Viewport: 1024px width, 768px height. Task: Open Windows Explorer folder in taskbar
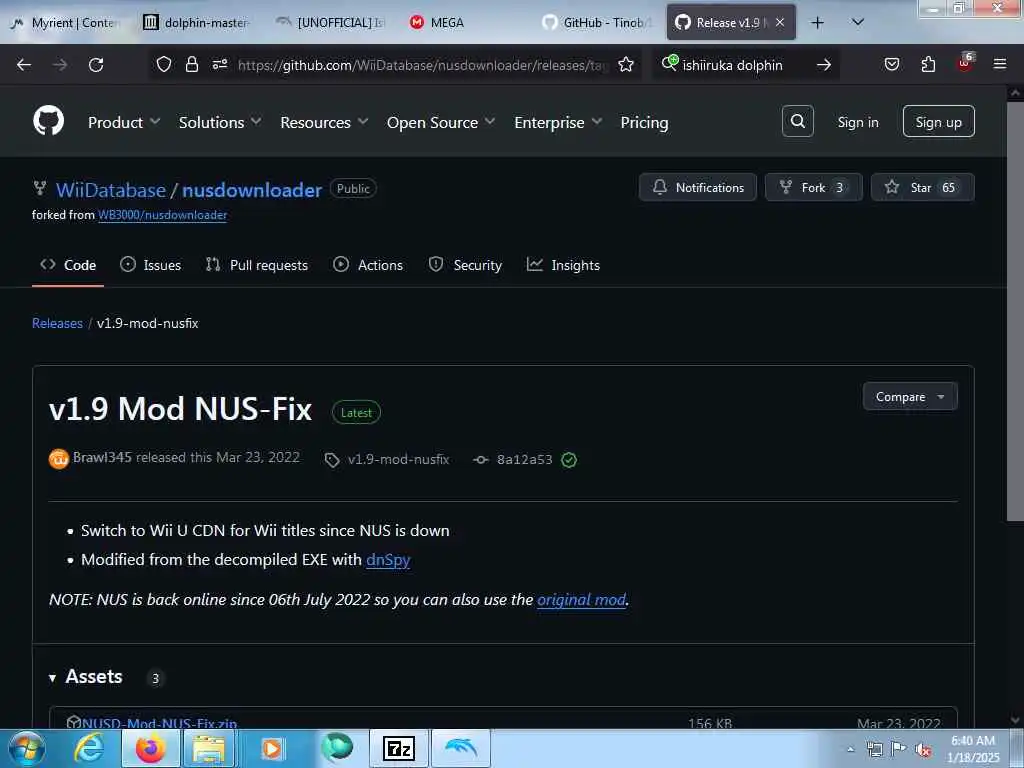coord(208,748)
